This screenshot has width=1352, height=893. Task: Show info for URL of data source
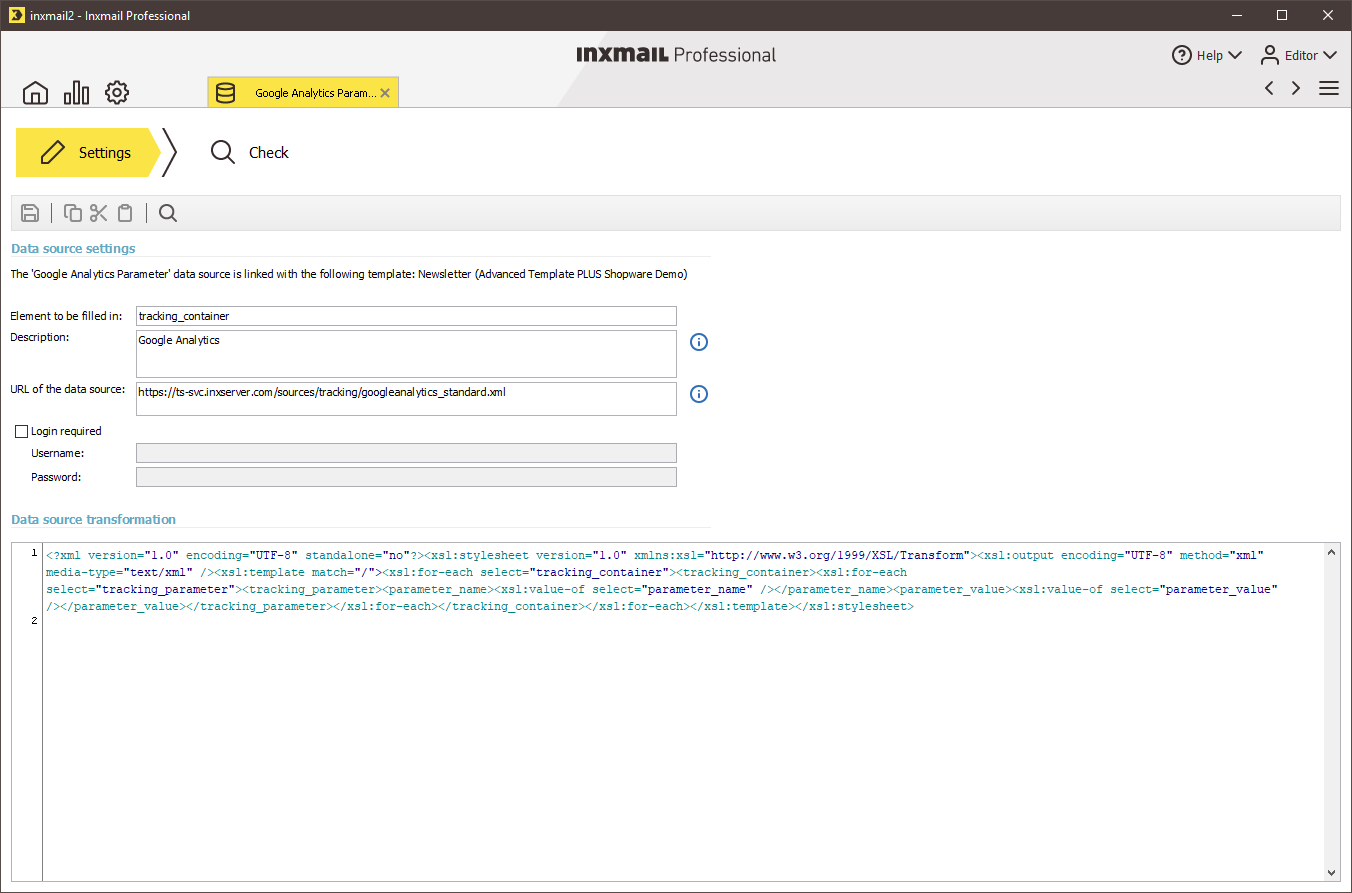pos(699,394)
